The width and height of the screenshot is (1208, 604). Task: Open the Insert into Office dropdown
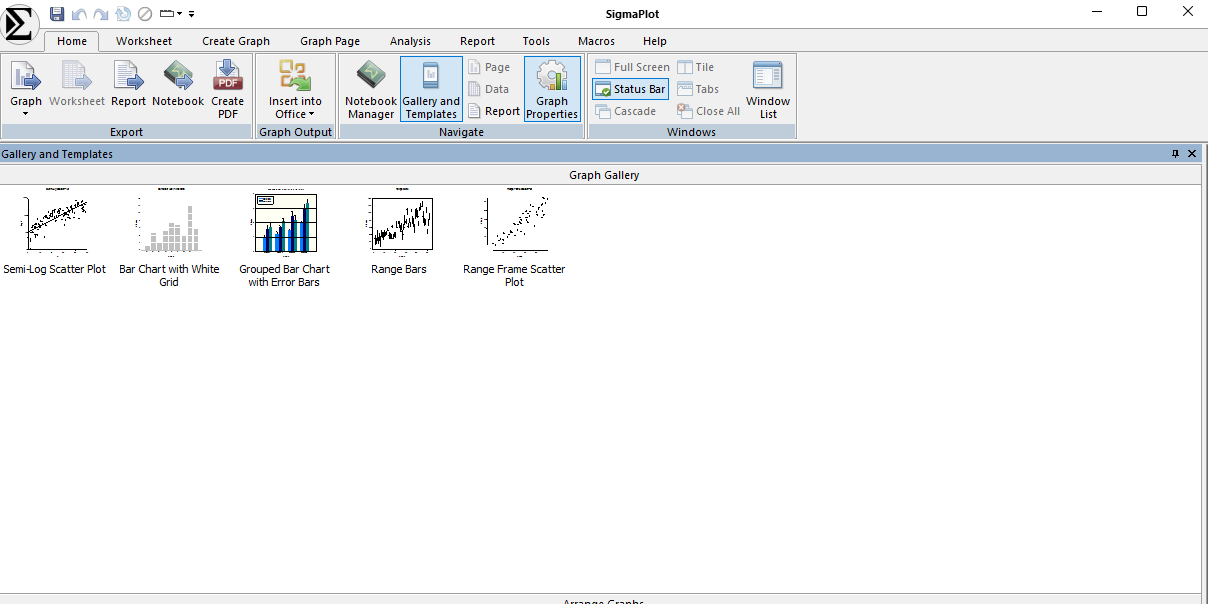tap(295, 108)
